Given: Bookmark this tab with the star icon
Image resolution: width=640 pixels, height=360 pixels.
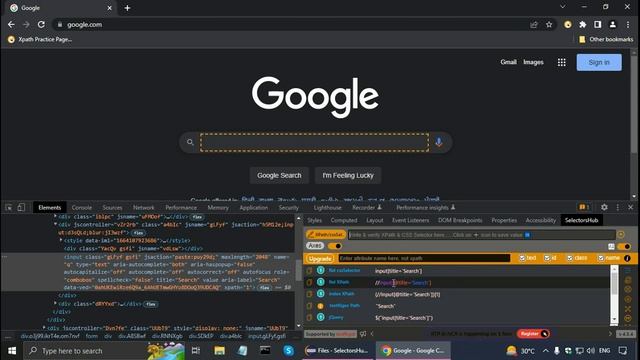Looking at the screenshot, I should [x=549, y=24].
